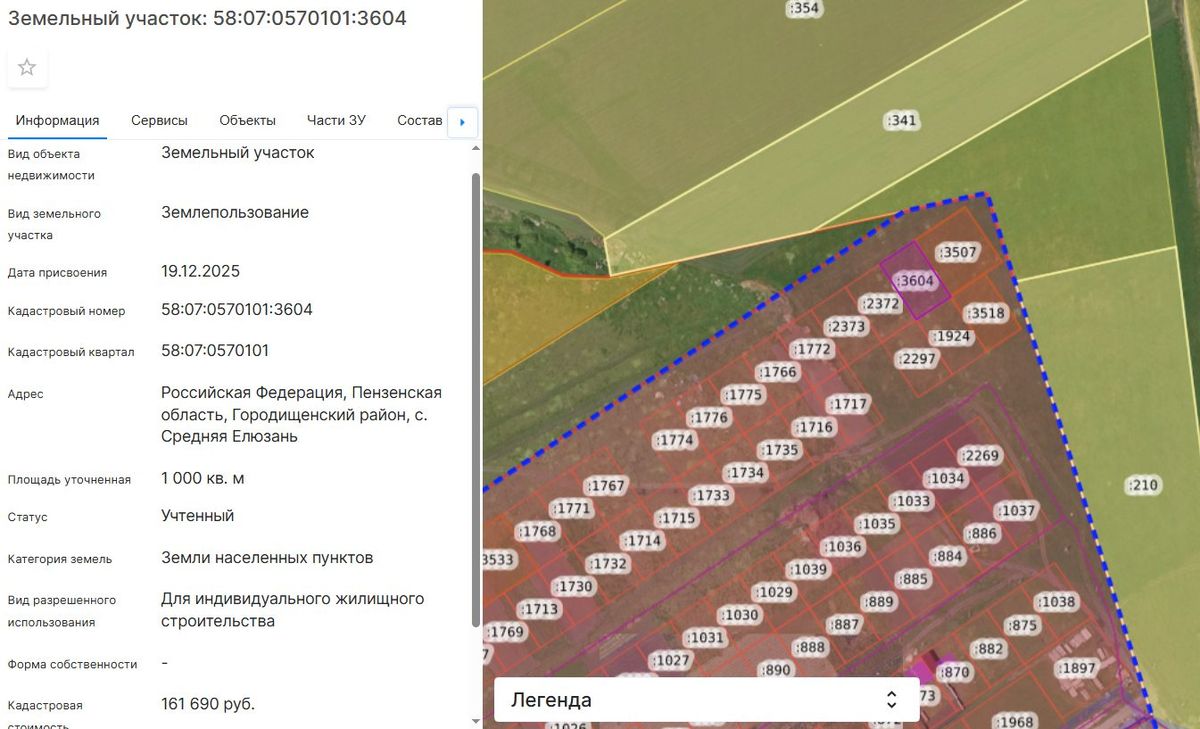The width and height of the screenshot is (1200, 729).
Task: Pick parcel :1732 on the map
Action: pyautogui.click(x=608, y=564)
